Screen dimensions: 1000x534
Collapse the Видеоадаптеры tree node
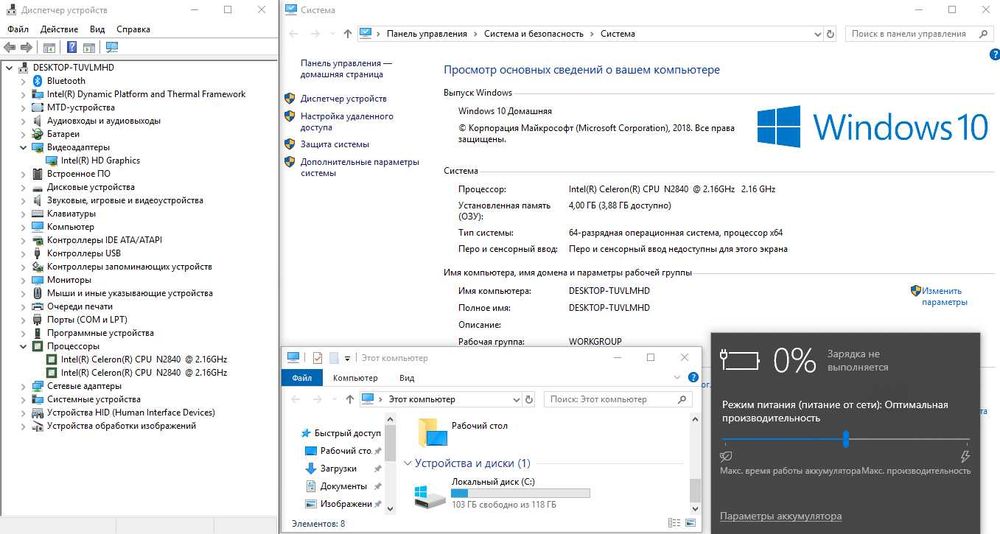23,147
